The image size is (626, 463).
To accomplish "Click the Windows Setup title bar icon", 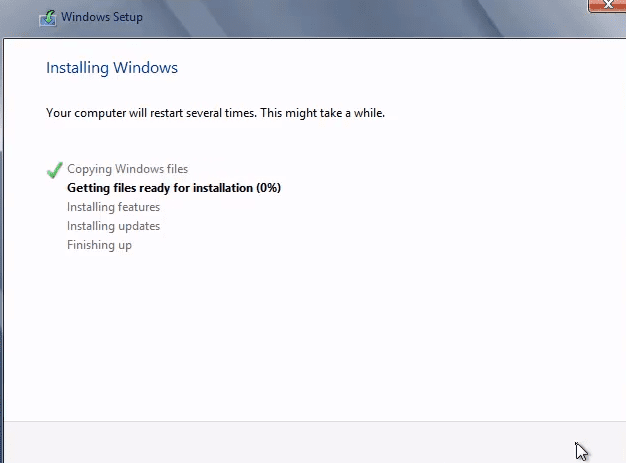I will coord(48,18).
